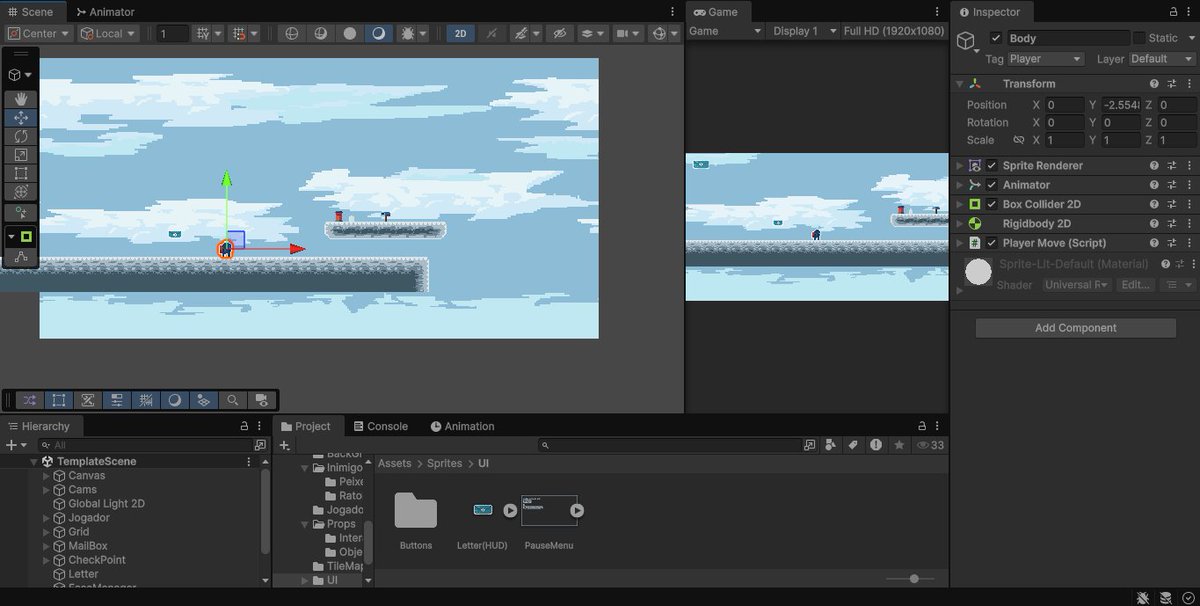Select the PauseMenu asset thumbnail

click(549, 510)
